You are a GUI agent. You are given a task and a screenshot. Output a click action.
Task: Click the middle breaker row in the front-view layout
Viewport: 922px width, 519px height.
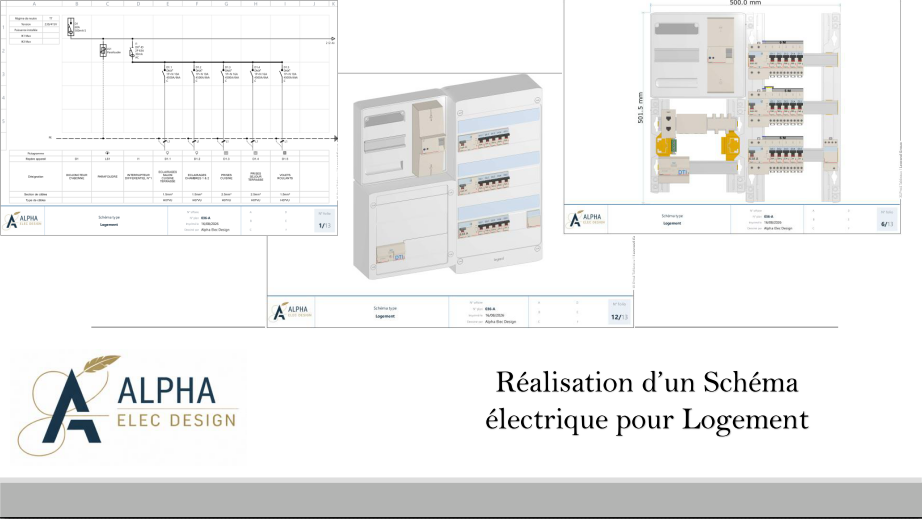[776, 106]
